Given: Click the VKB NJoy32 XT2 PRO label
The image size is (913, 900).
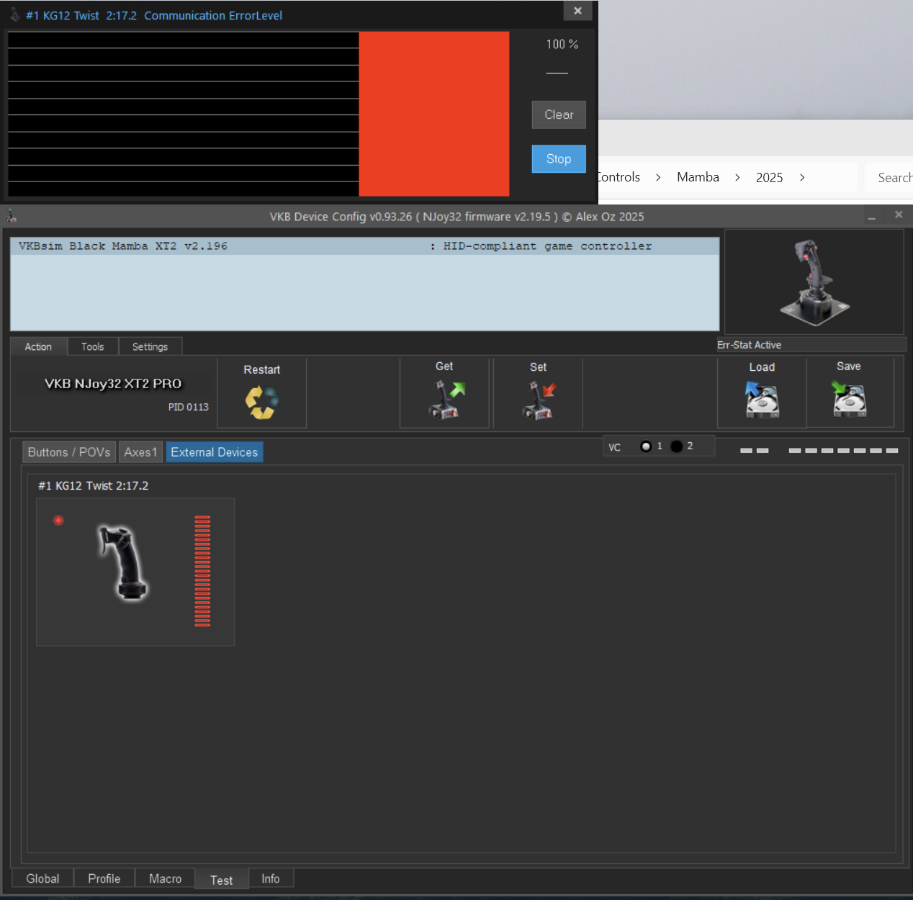Looking at the screenshot, I should [x=113, y=384].
